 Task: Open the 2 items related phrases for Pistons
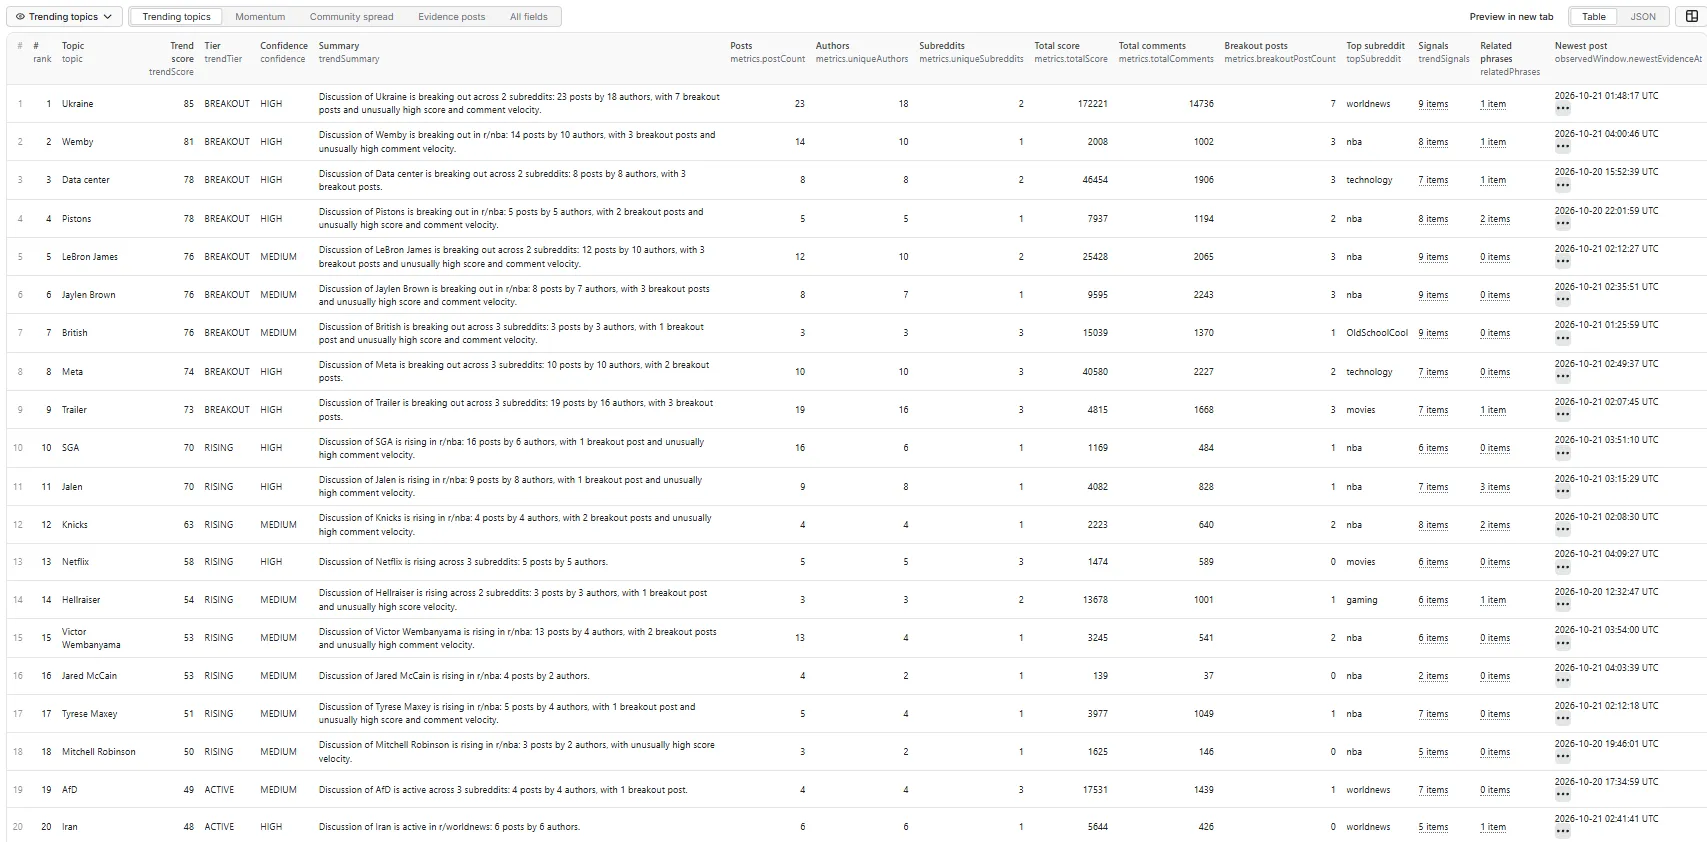click(1495, 219)
